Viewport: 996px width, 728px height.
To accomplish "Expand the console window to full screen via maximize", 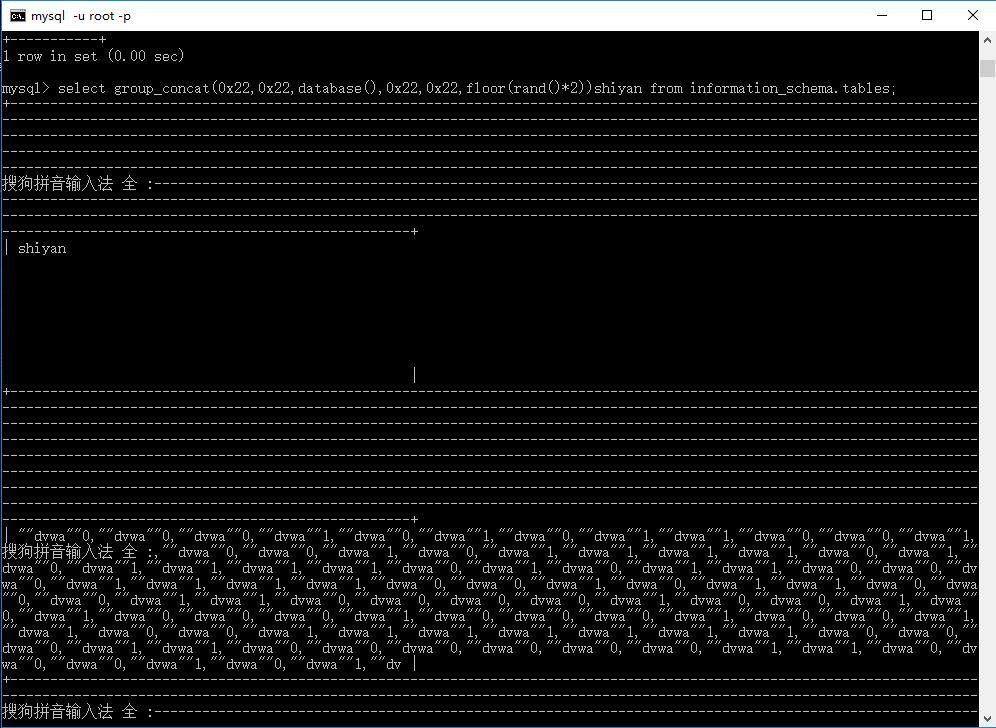I will point(926,15).
